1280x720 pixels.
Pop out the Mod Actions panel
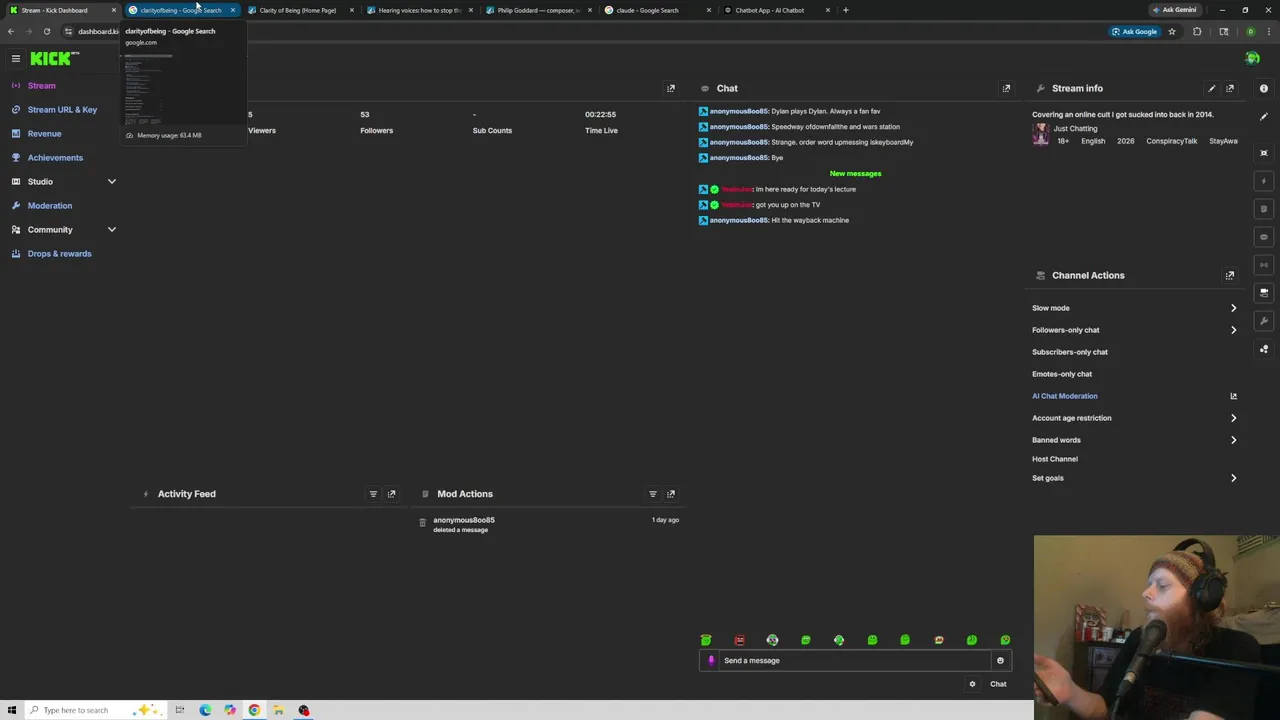[671, 494]
